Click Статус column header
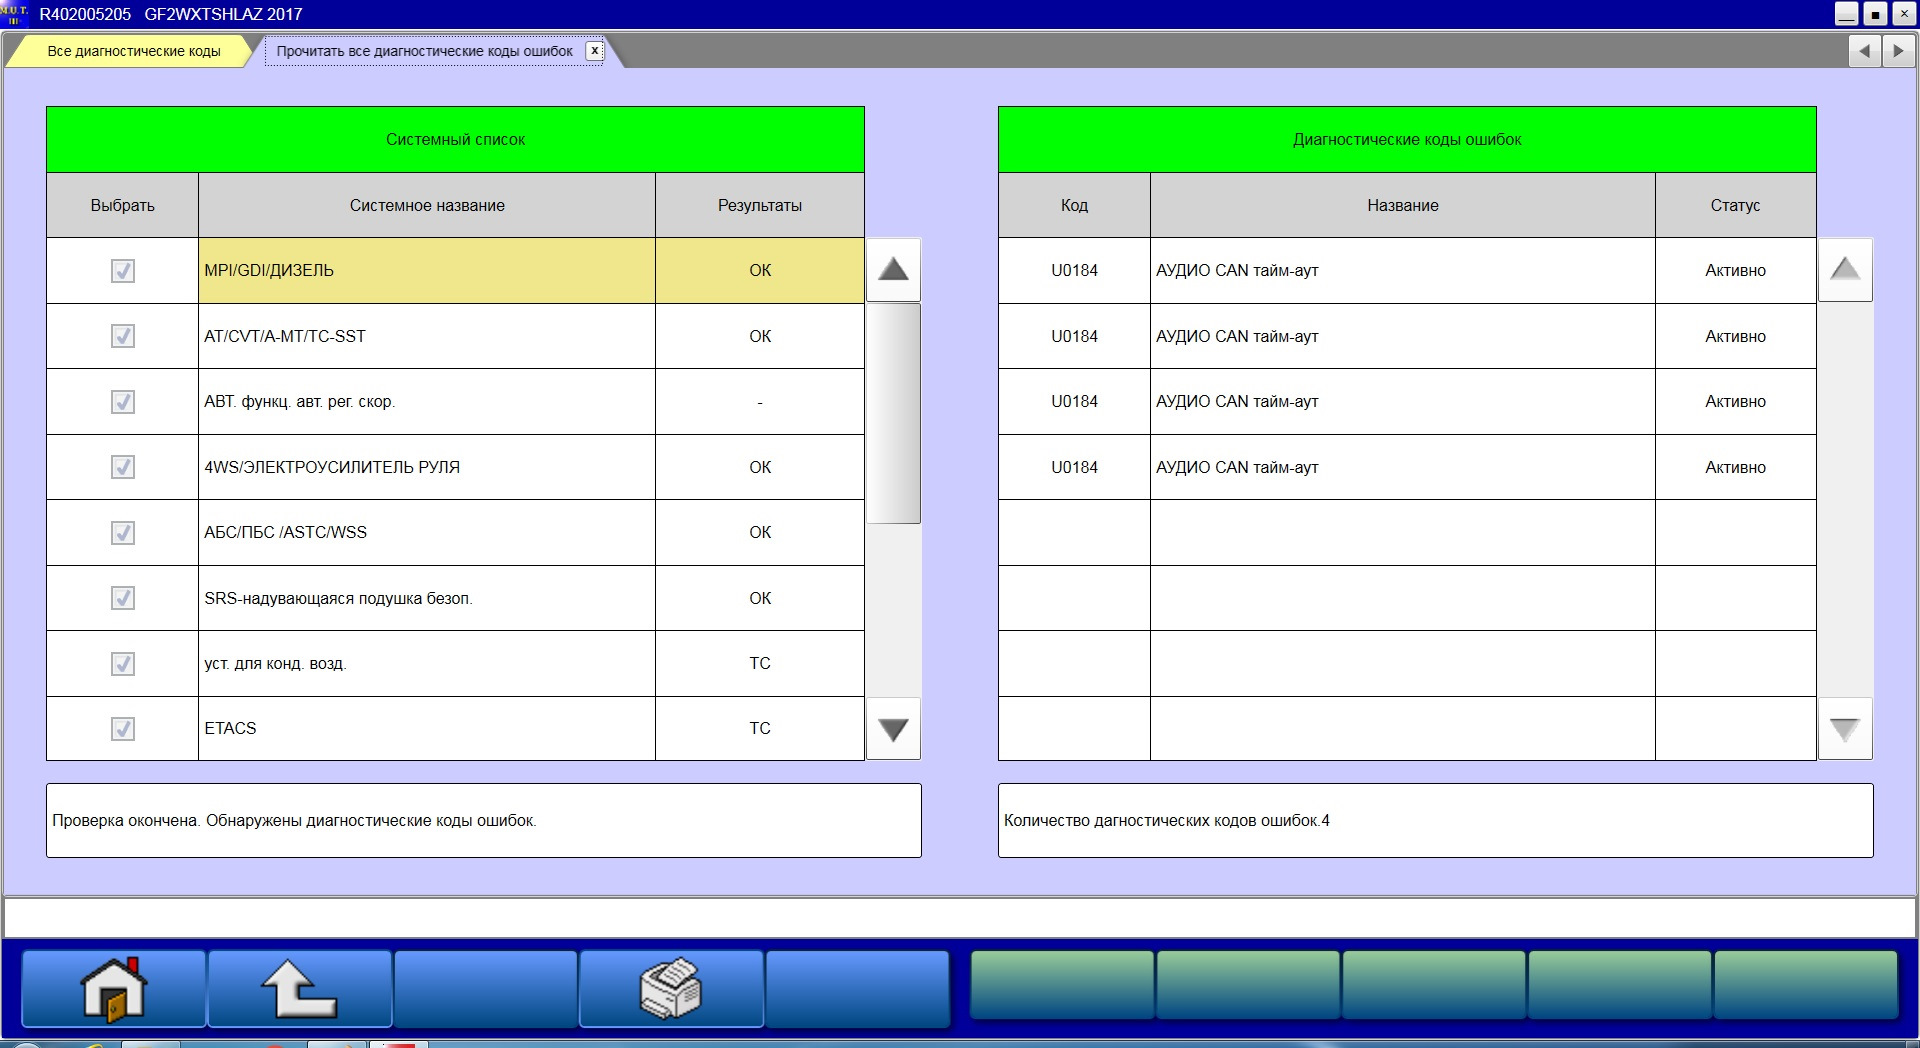The image size is (1920, 1048). pos(1735,205)
